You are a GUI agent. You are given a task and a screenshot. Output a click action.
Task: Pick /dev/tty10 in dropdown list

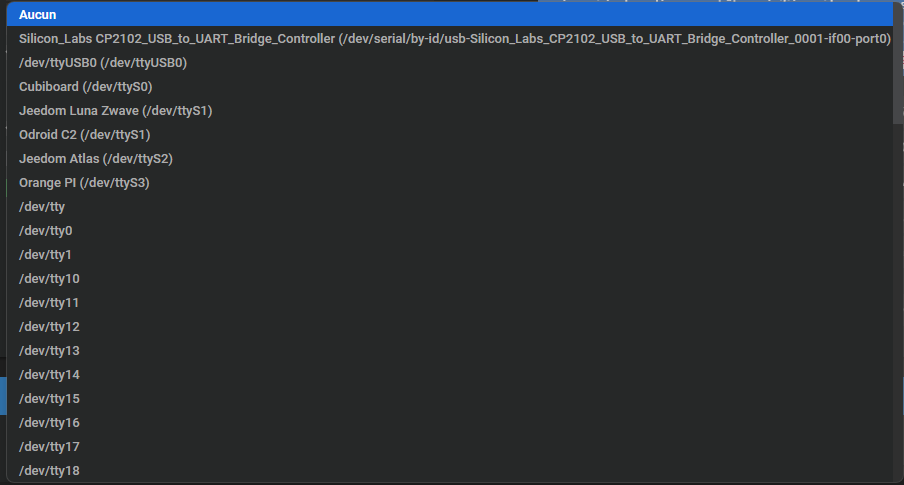(49, 279)
